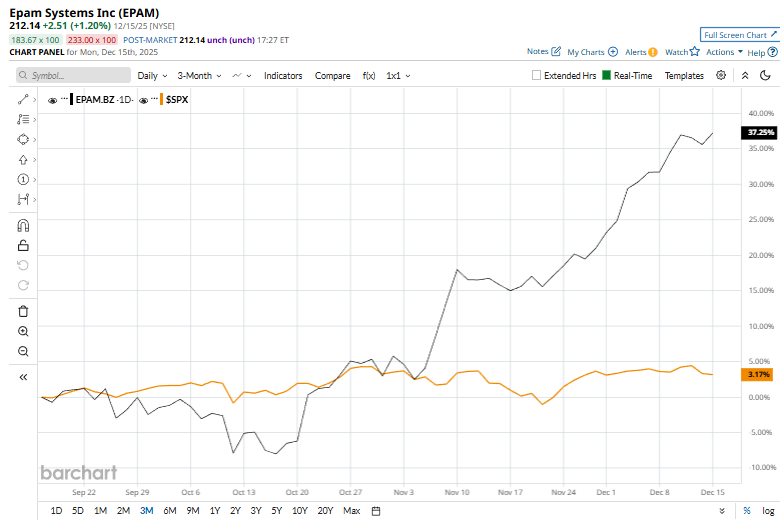780x523 pixels.
Task: Select the 10Y time range
Action: point(299,511)
